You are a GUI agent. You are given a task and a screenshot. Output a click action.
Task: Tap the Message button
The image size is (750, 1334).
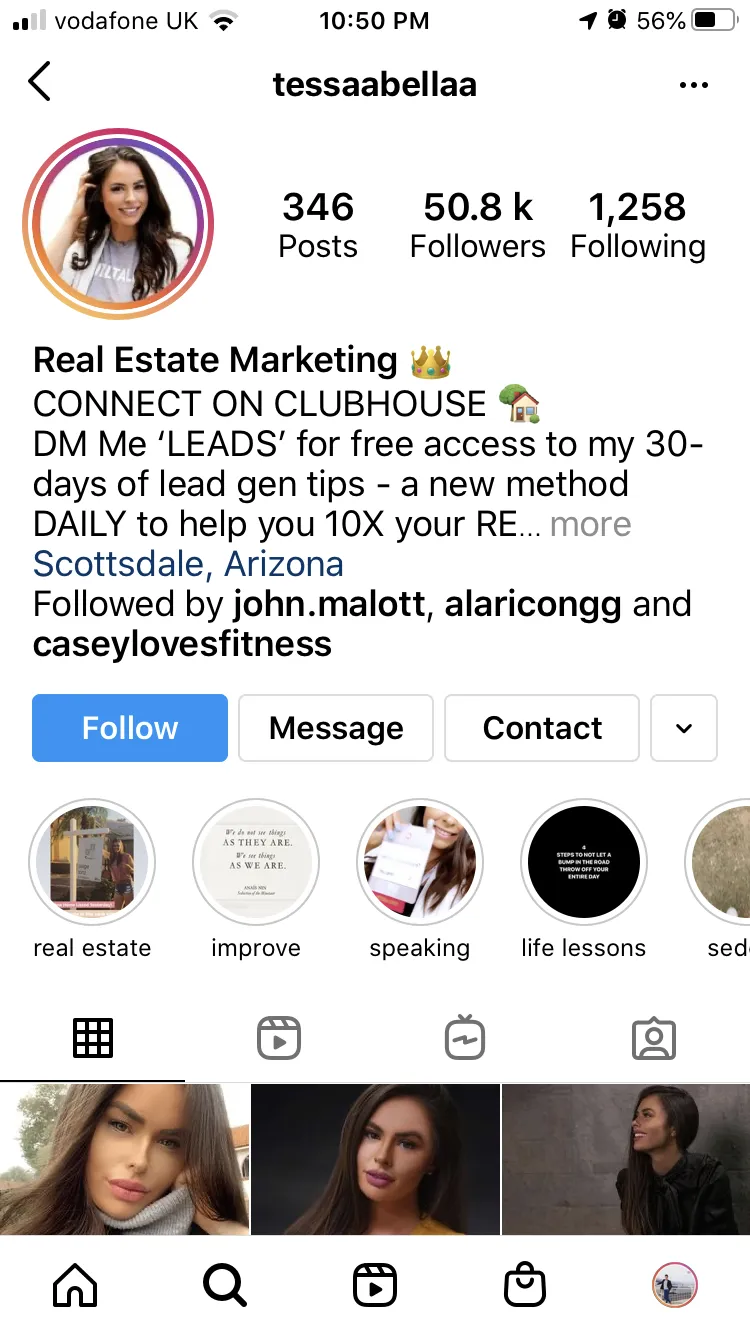tap(336, 728)
